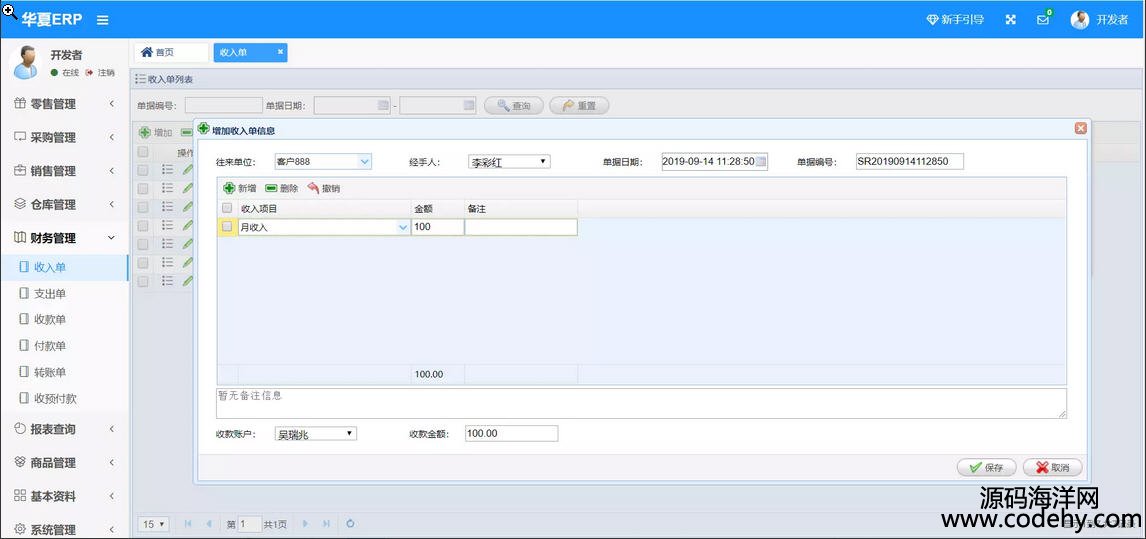This screenshot has height=539, width=1146.
Task: Click the 暂无备注信息 remarks textarea
Action: 641,403
